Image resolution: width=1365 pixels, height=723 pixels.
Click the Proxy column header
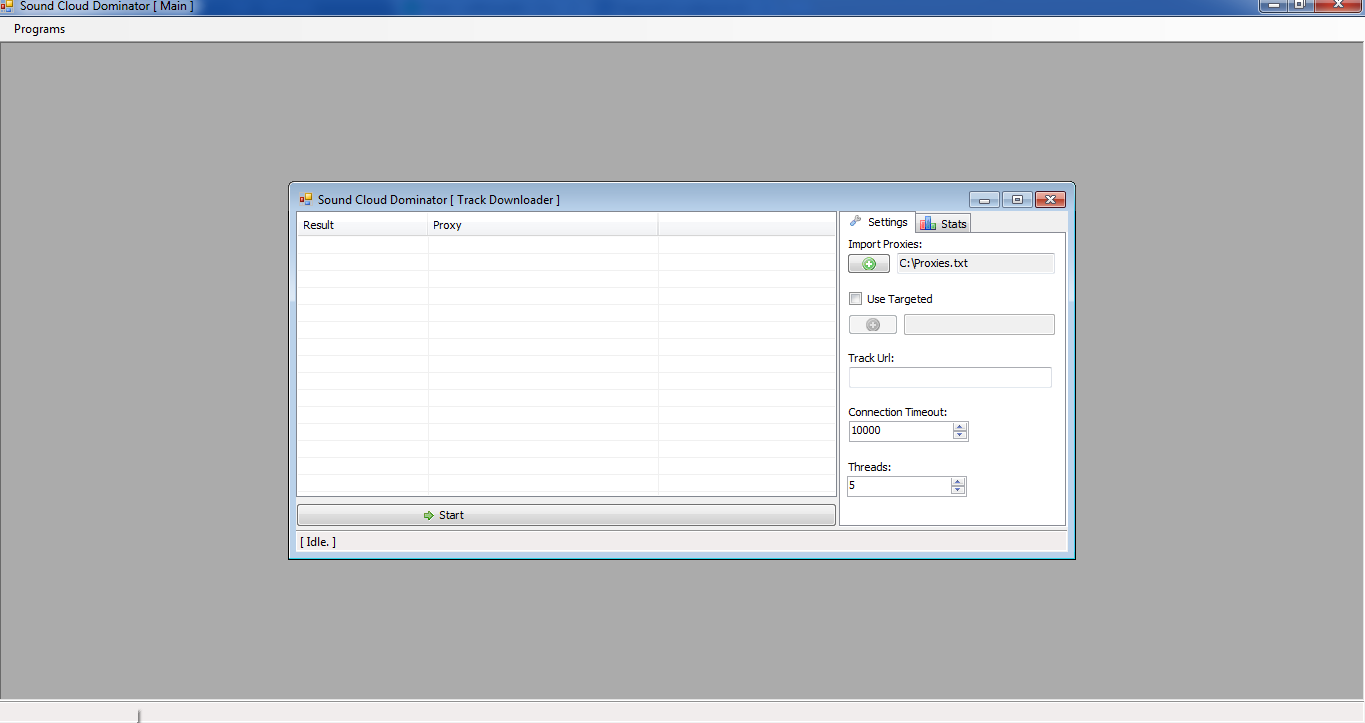542,225
